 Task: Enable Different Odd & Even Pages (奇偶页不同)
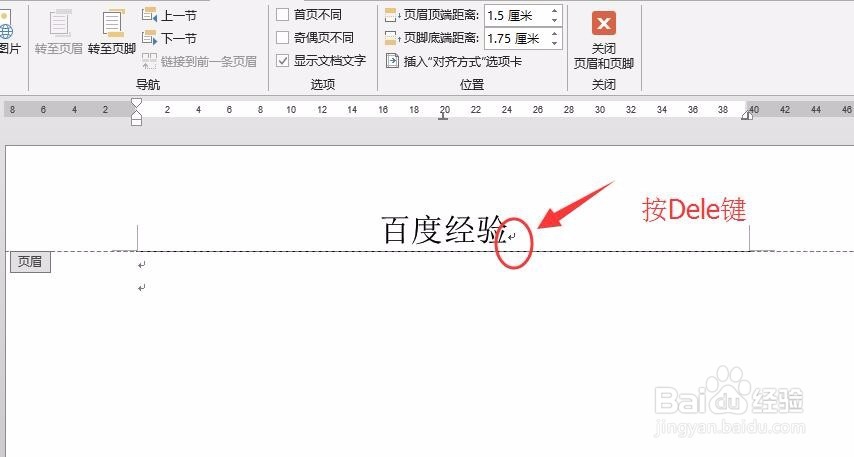click(282, 38)
